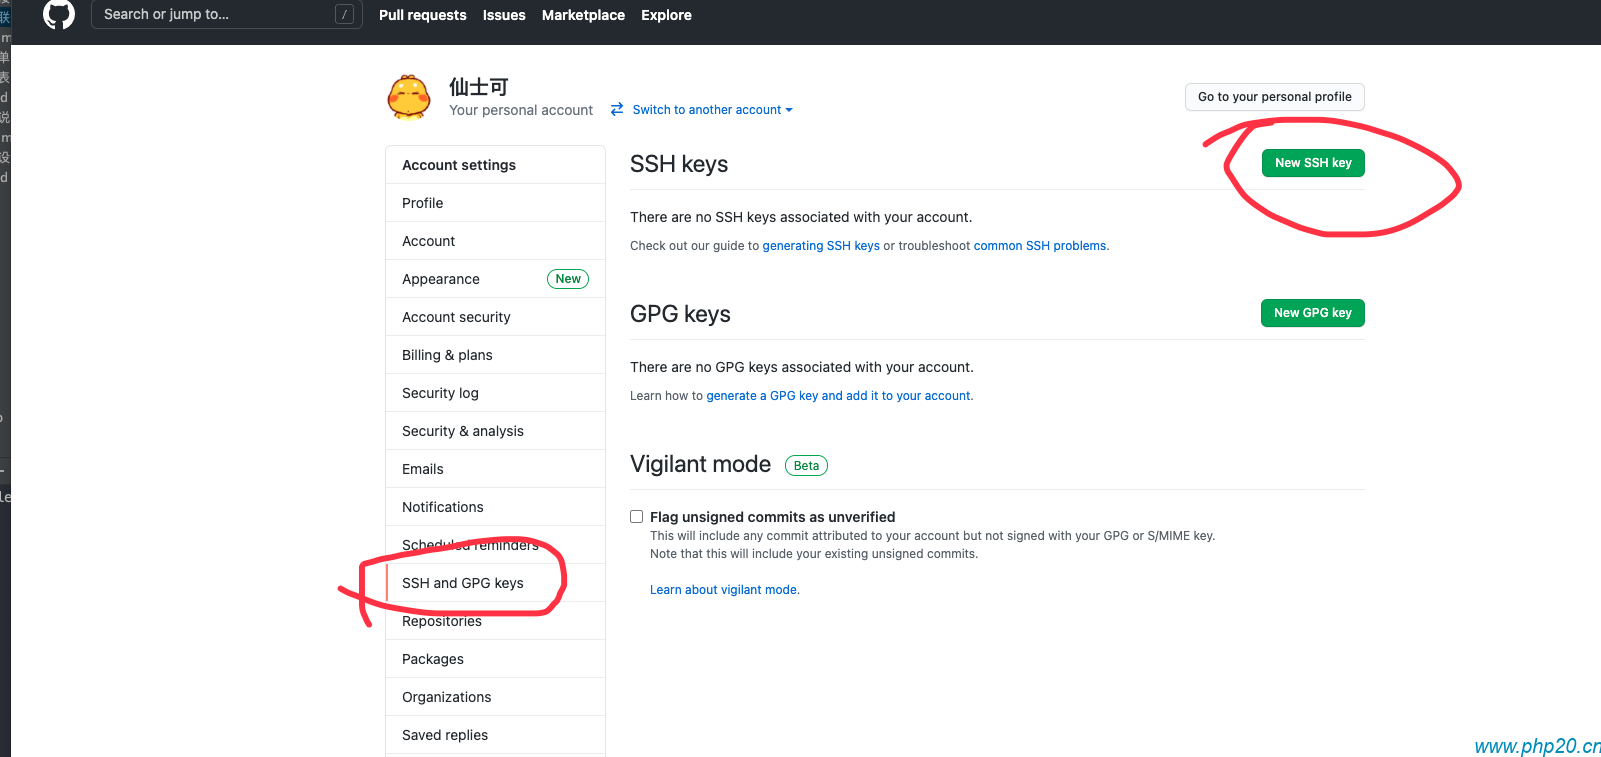The image size is (1601, 757).
Task: Click Go to your personal profile
Action: [1275, 97]
